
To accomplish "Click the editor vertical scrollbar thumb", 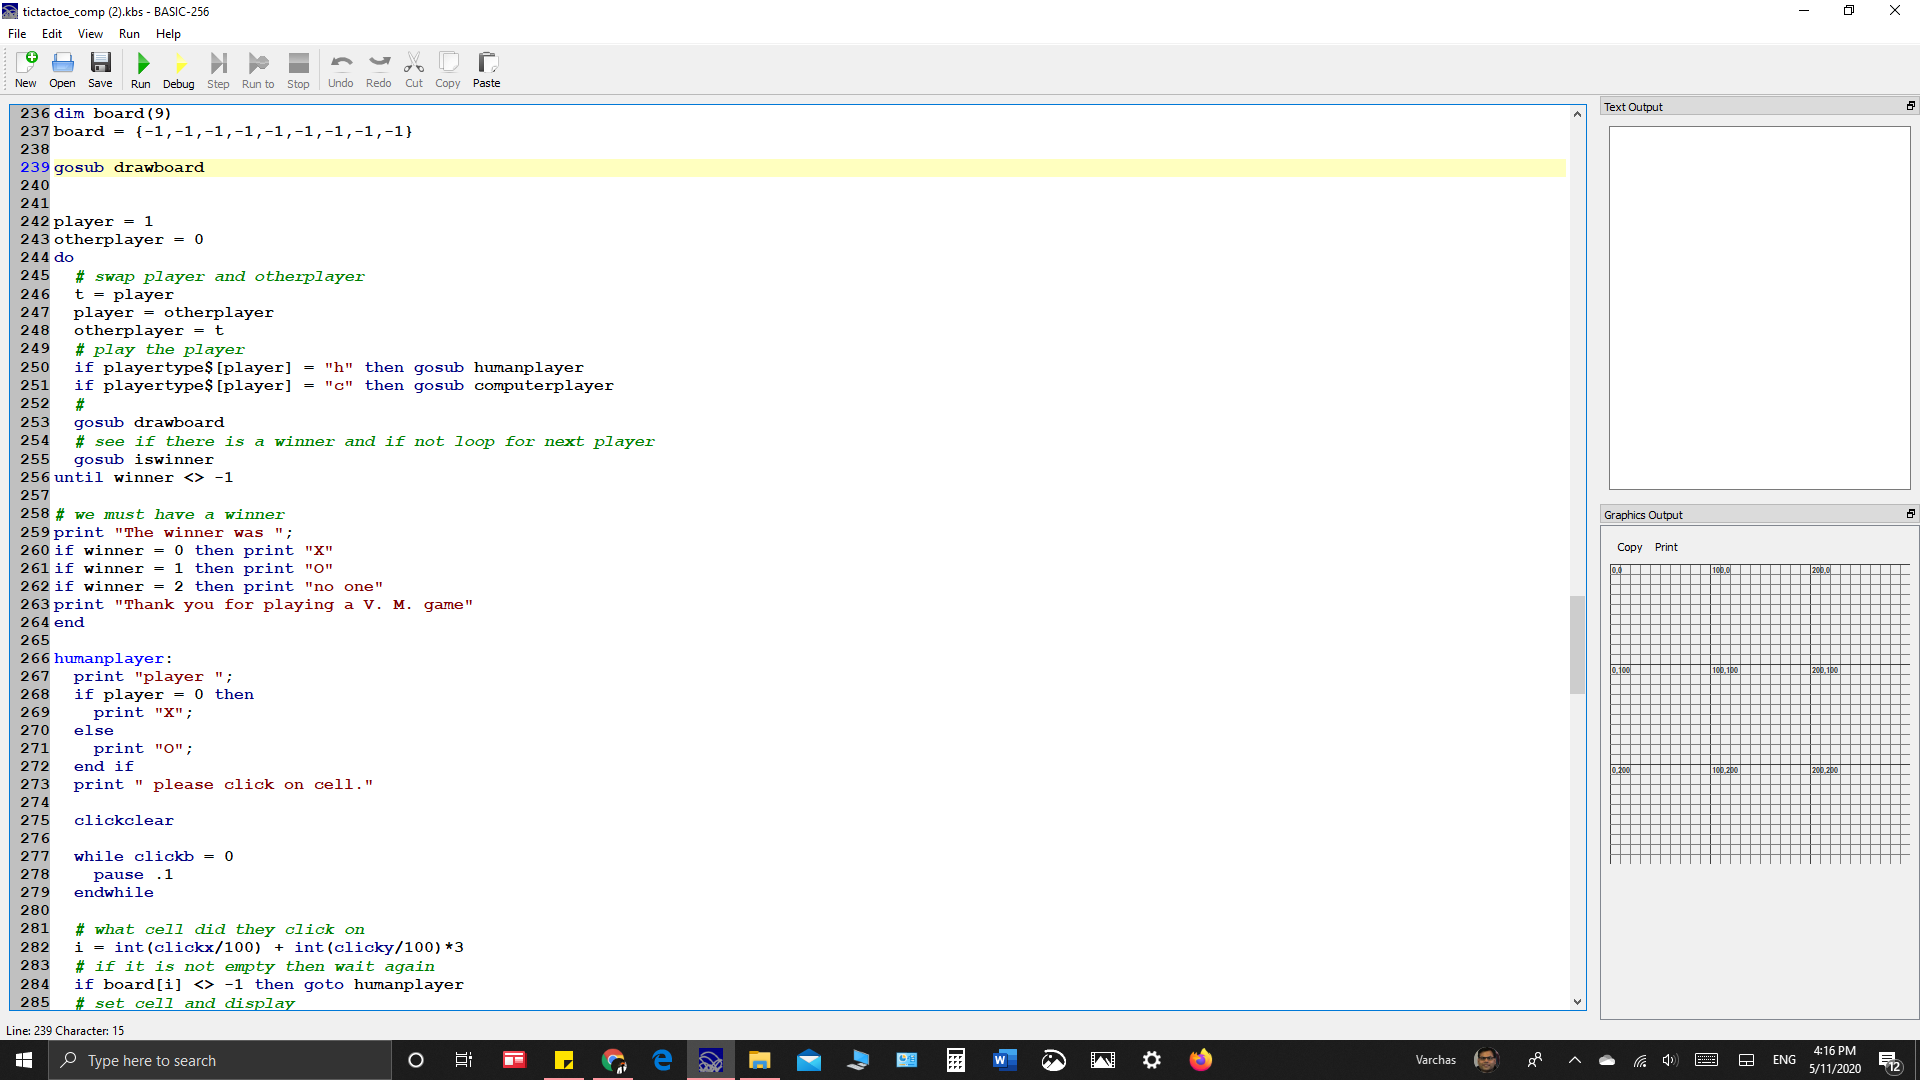I will 1577,644.
